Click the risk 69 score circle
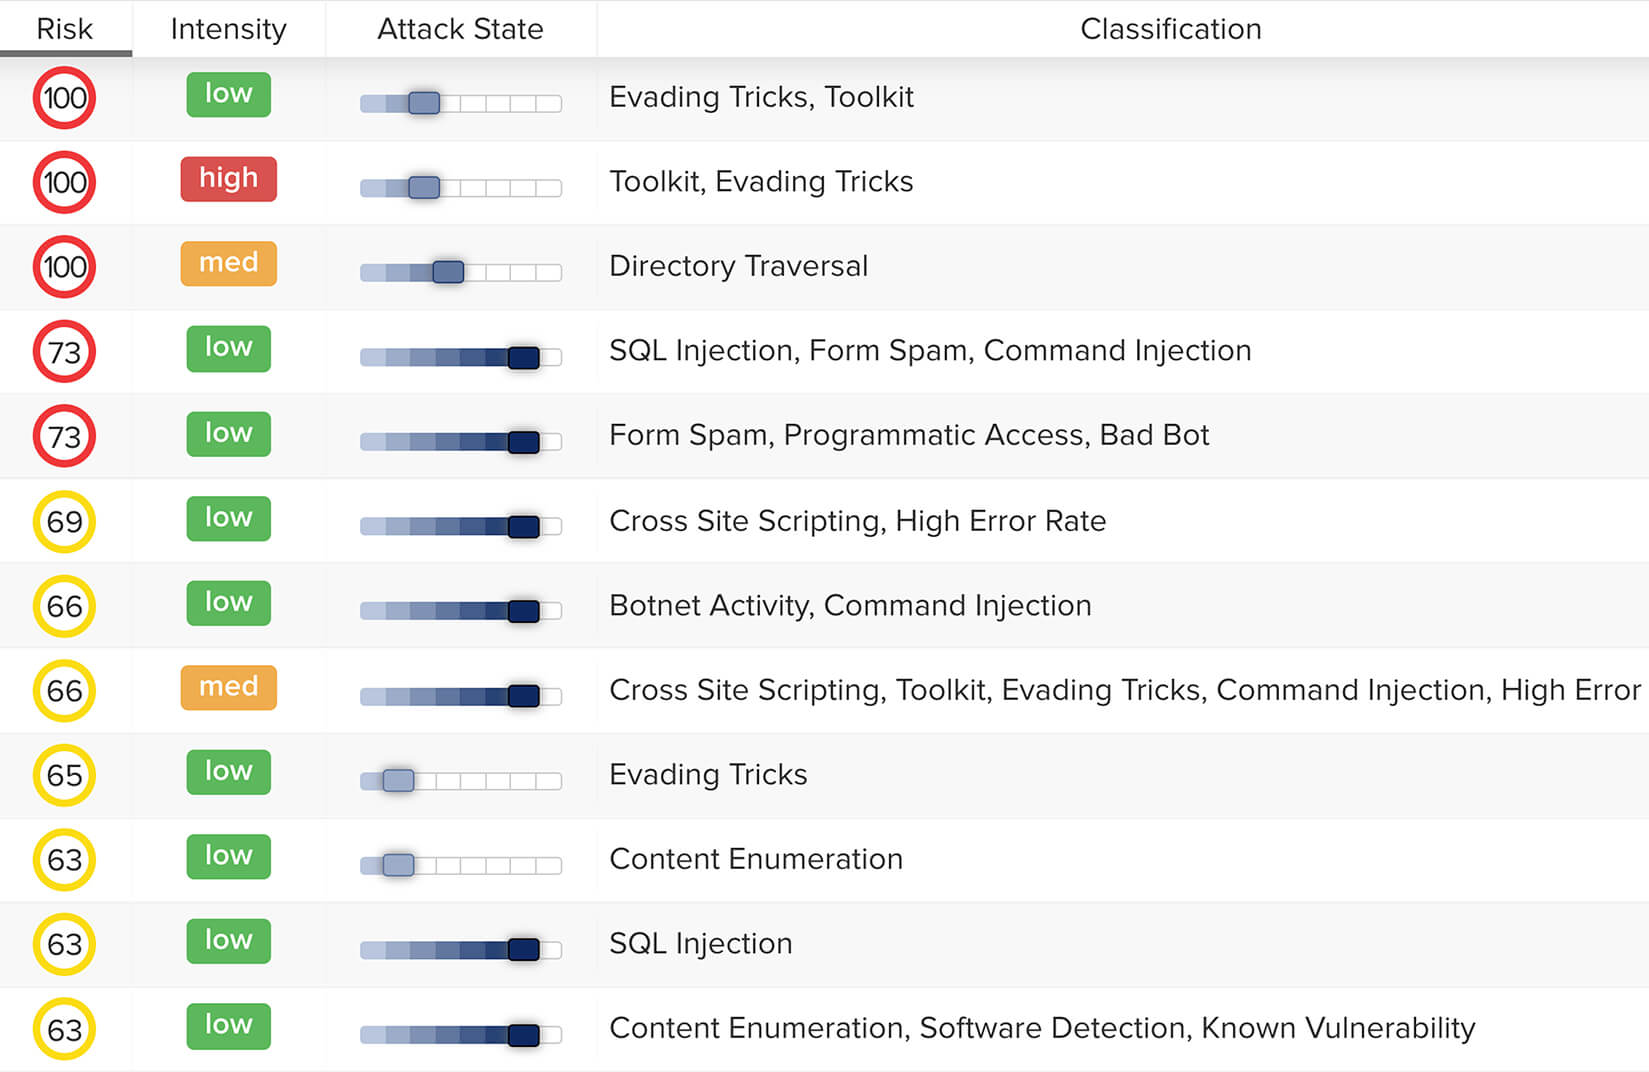This screenshot has width=1649, height=1072. 65,521
